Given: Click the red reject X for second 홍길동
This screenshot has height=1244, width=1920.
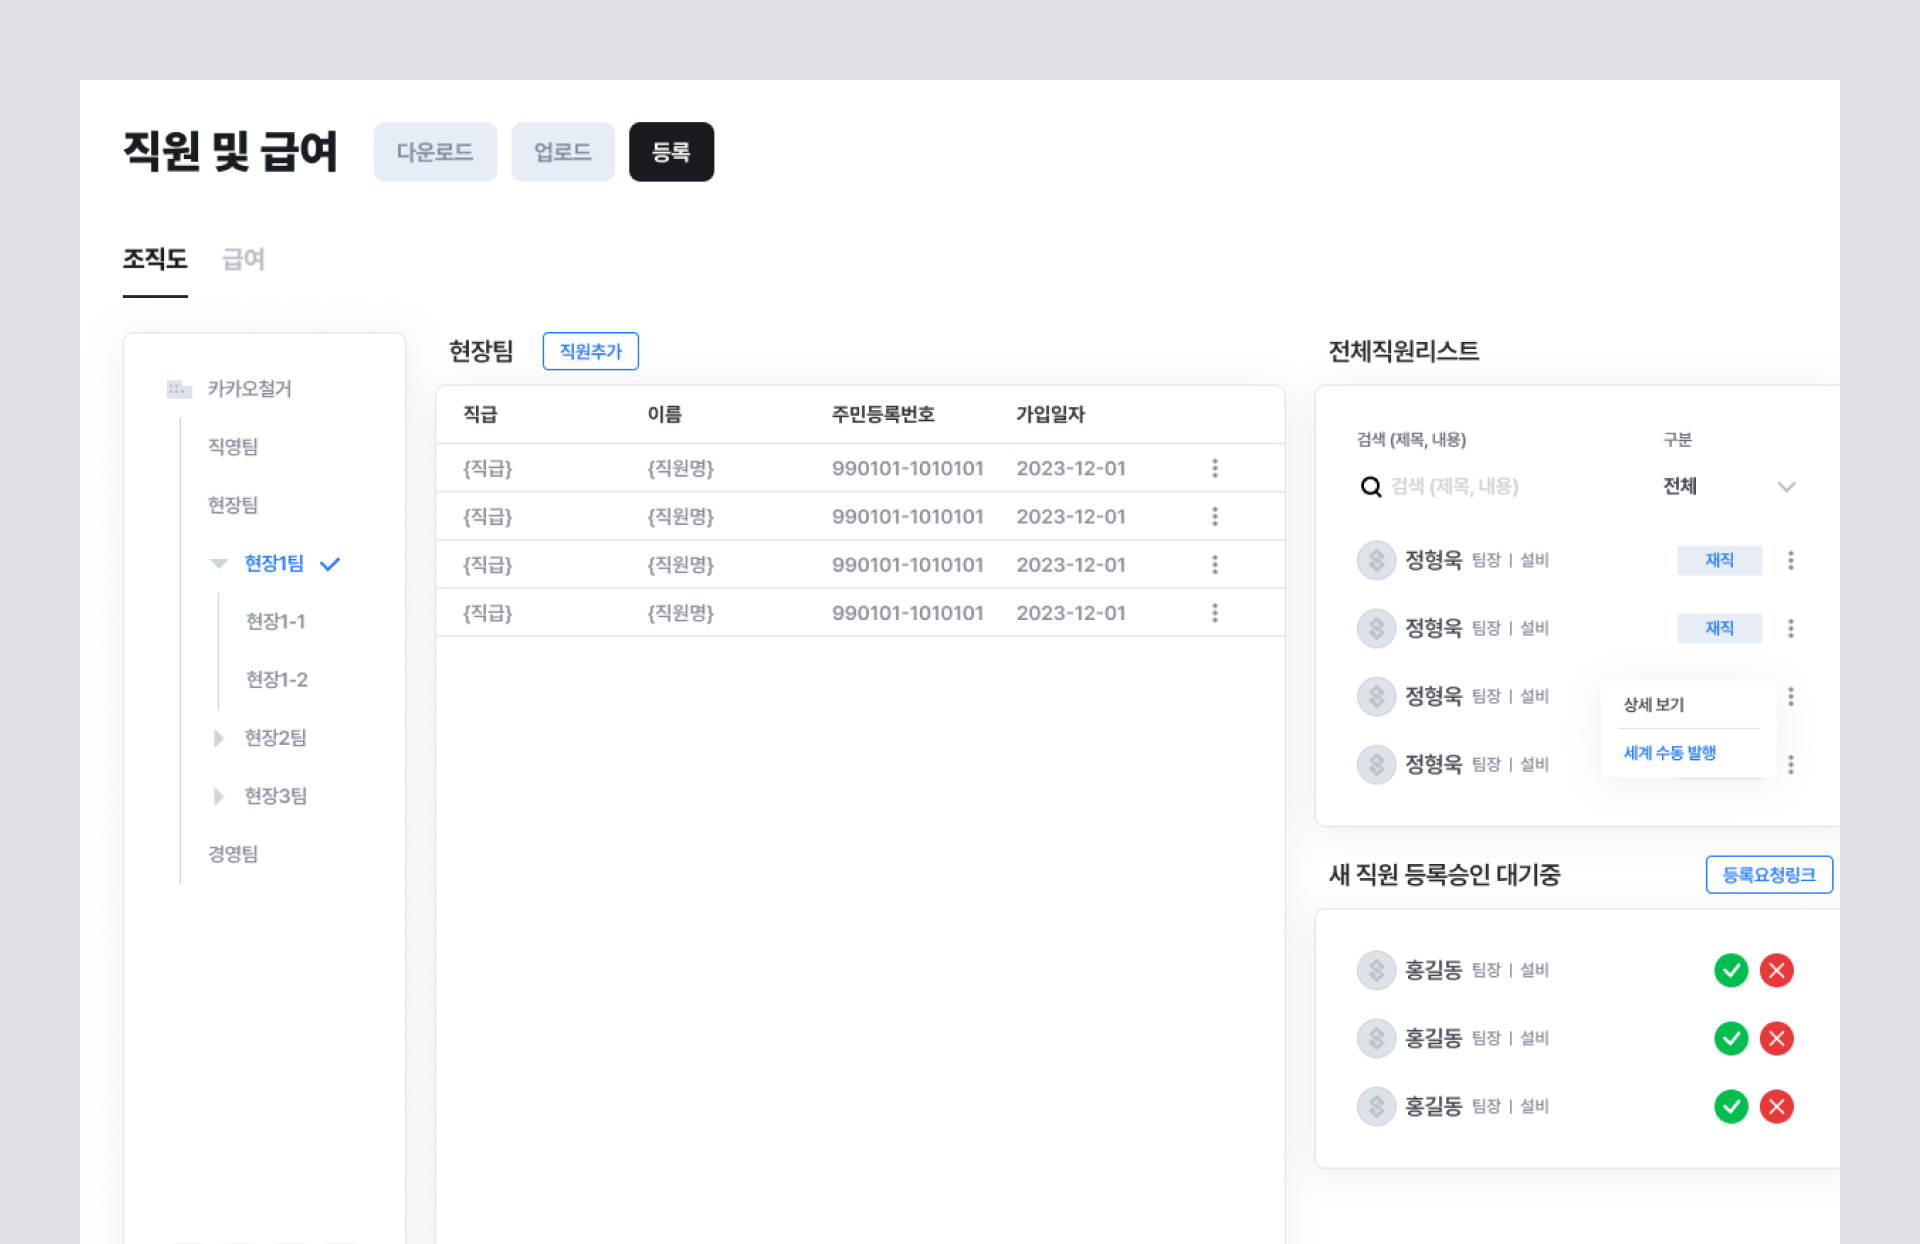Looking at the screenshot, I should click(x=1776, y=1038).
